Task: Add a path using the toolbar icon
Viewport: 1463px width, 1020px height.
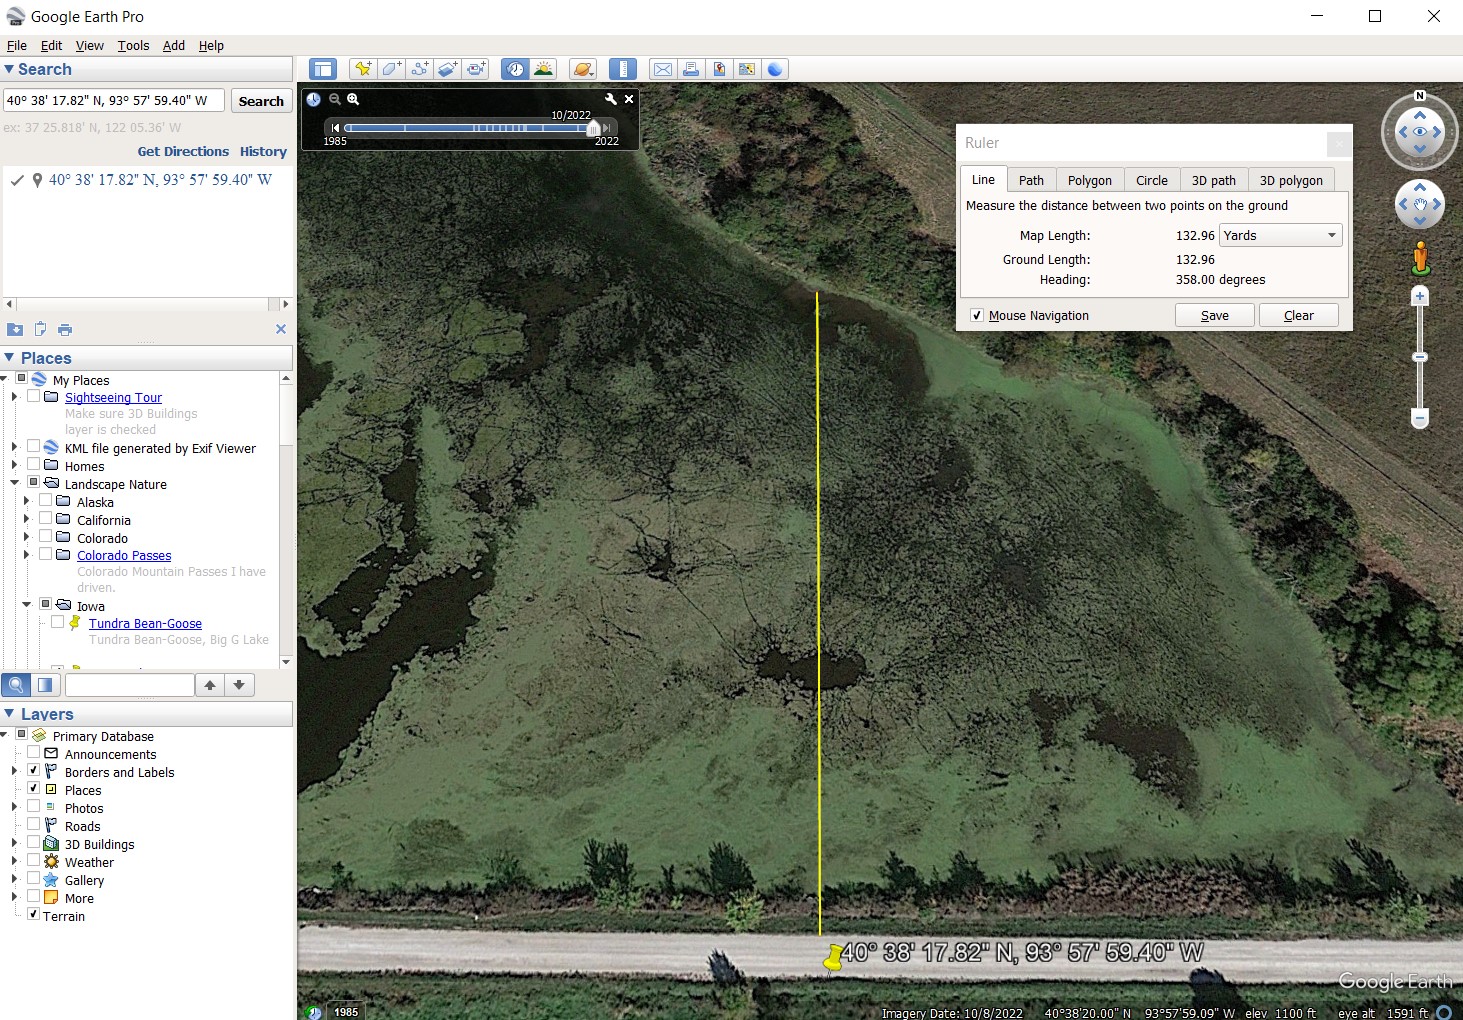Action: (419, 69)
